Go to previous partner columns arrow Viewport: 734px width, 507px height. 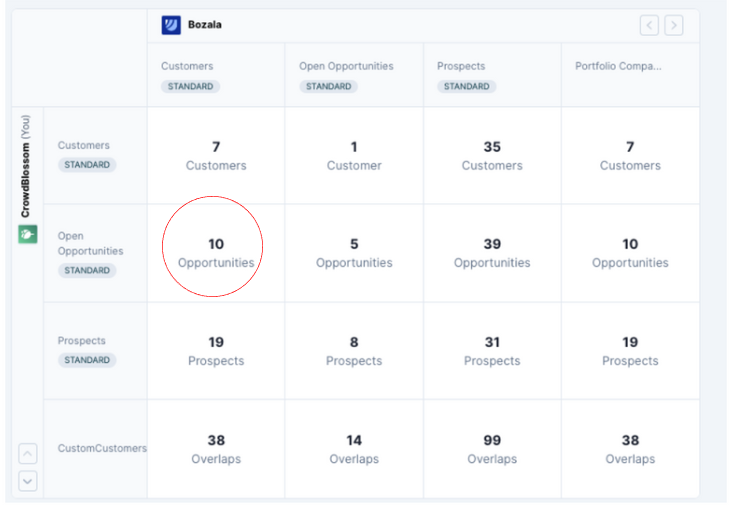(649, 25)
